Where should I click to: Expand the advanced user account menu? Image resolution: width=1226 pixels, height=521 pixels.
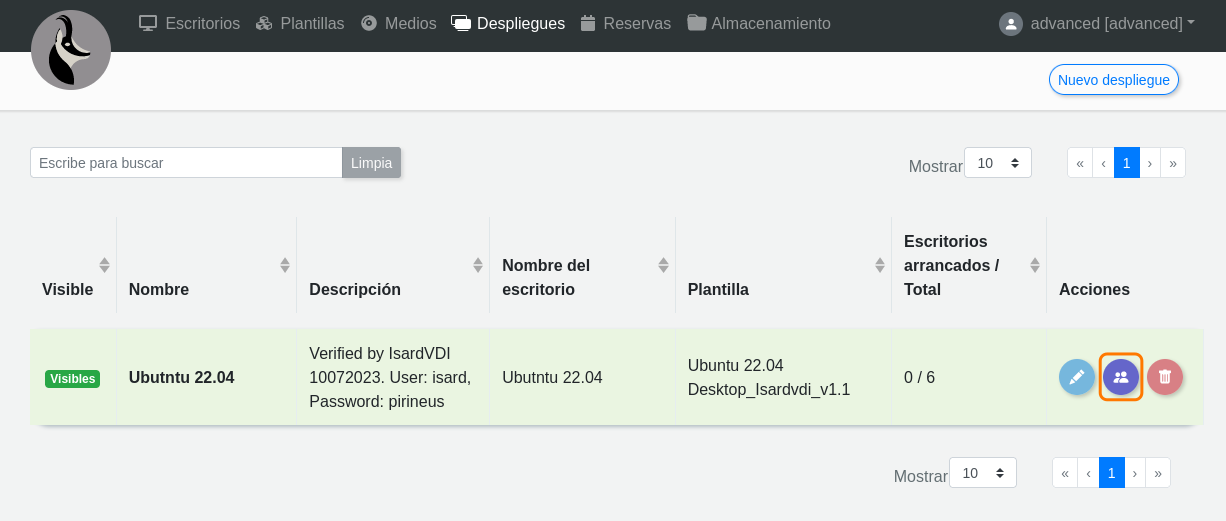click(1097, 24)
